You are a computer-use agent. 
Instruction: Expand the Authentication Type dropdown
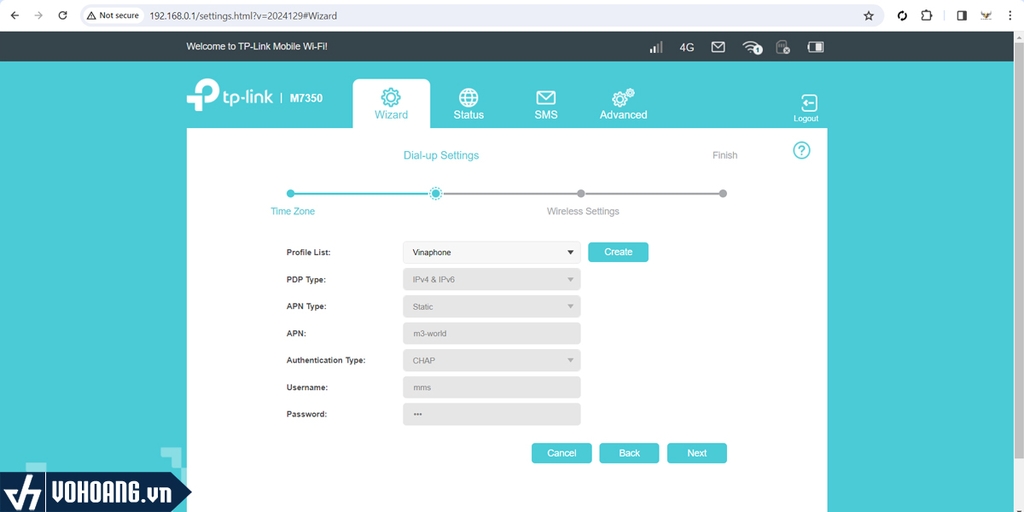point(491,360)
